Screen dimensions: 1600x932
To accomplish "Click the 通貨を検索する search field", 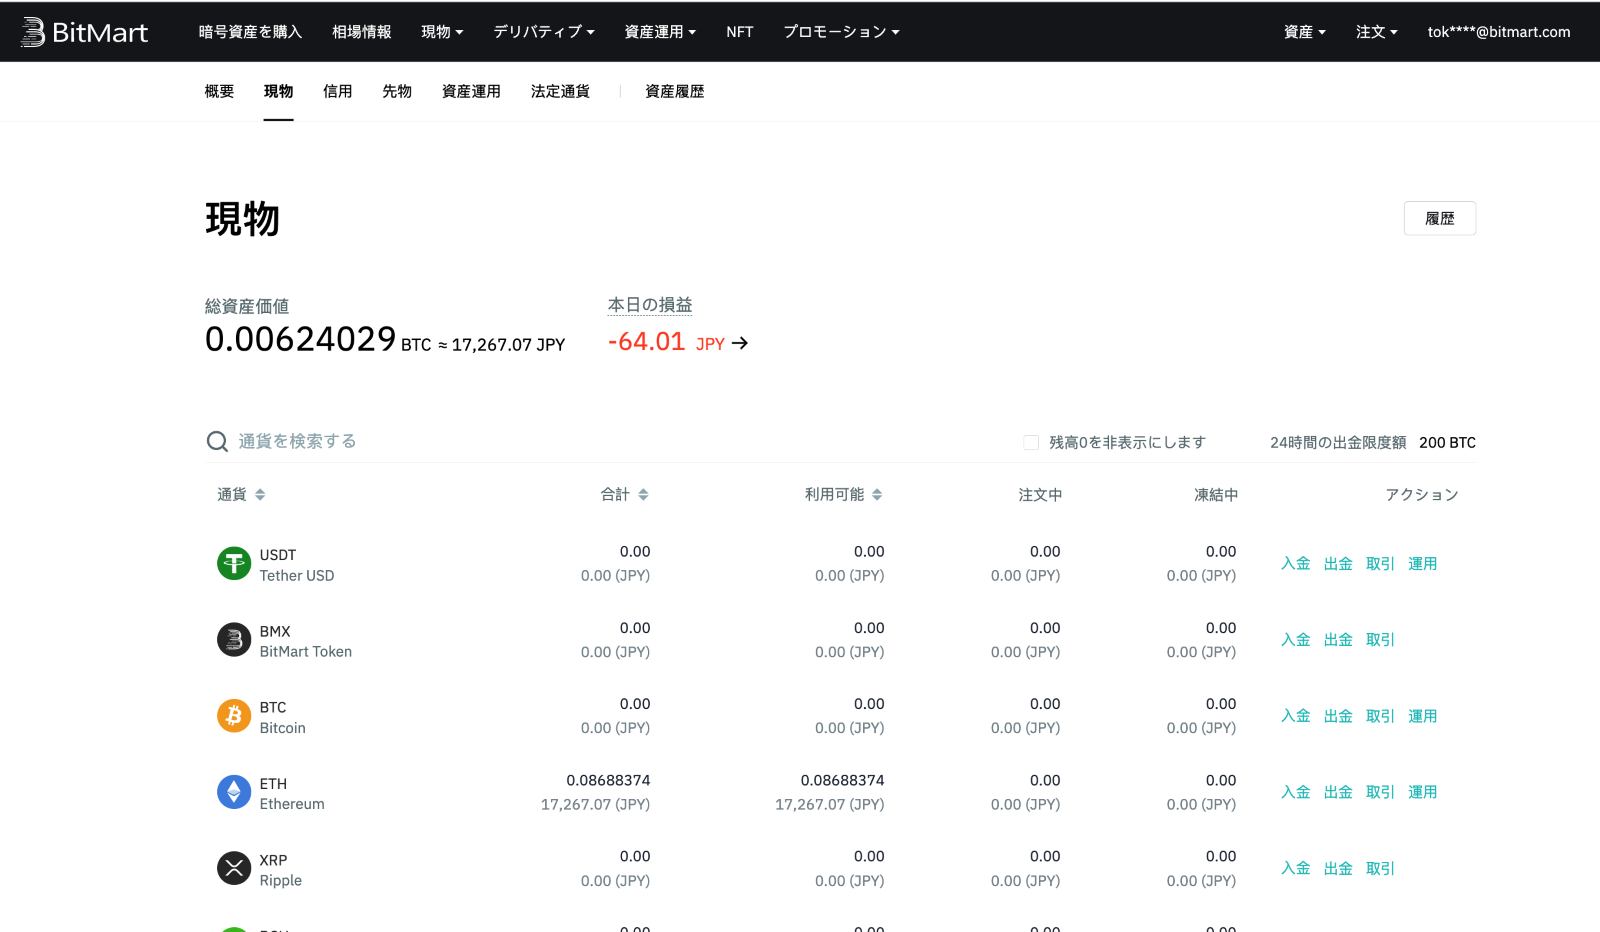I will pyautogui.click(x=297, y=441).
